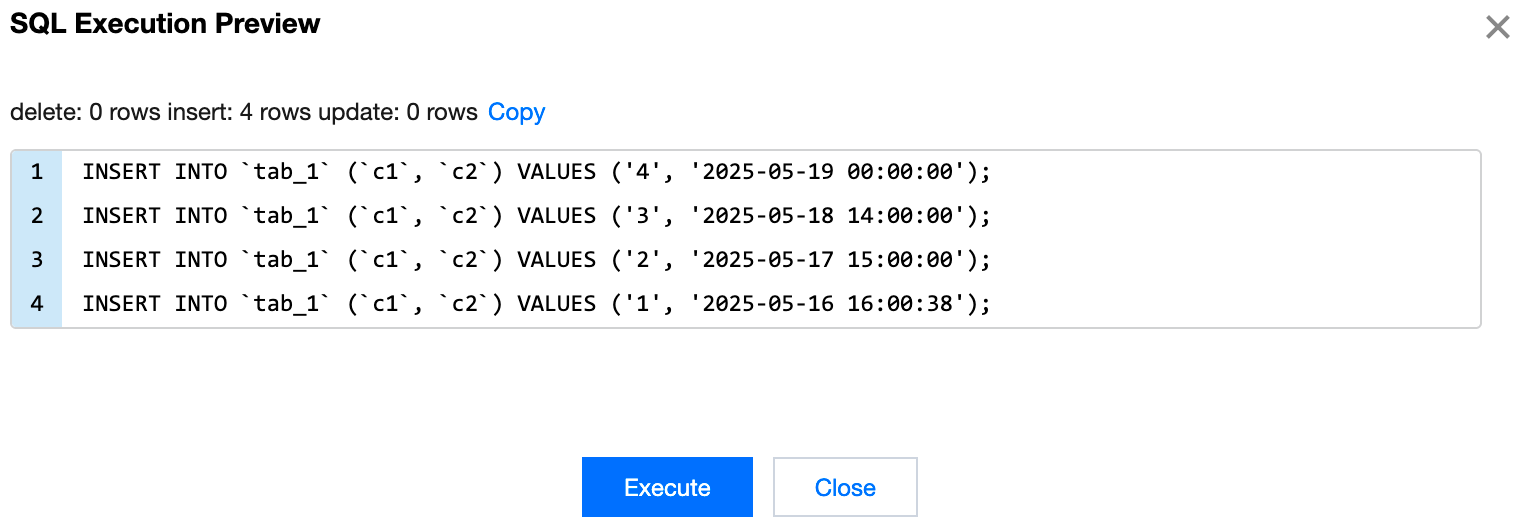Click the INSERT keyword on the first line
This screenshot has width=1522, height=522.
point(121,172)
